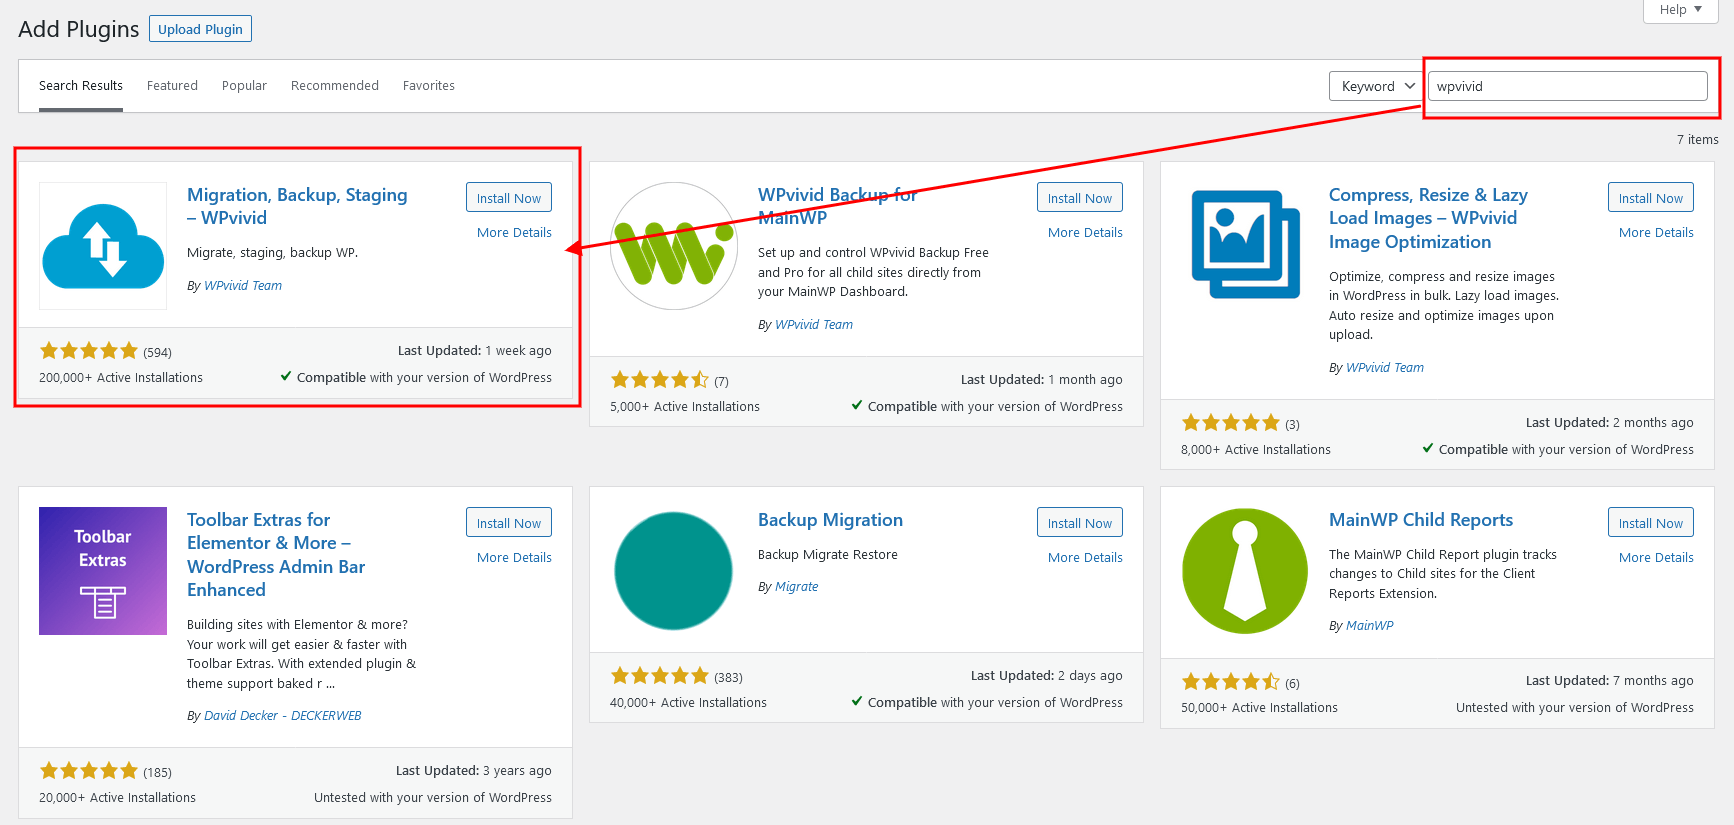Install Now for Toolbar Extras for Elementor
Viewport: 1734px width, 825px height.
coord(509,523)
